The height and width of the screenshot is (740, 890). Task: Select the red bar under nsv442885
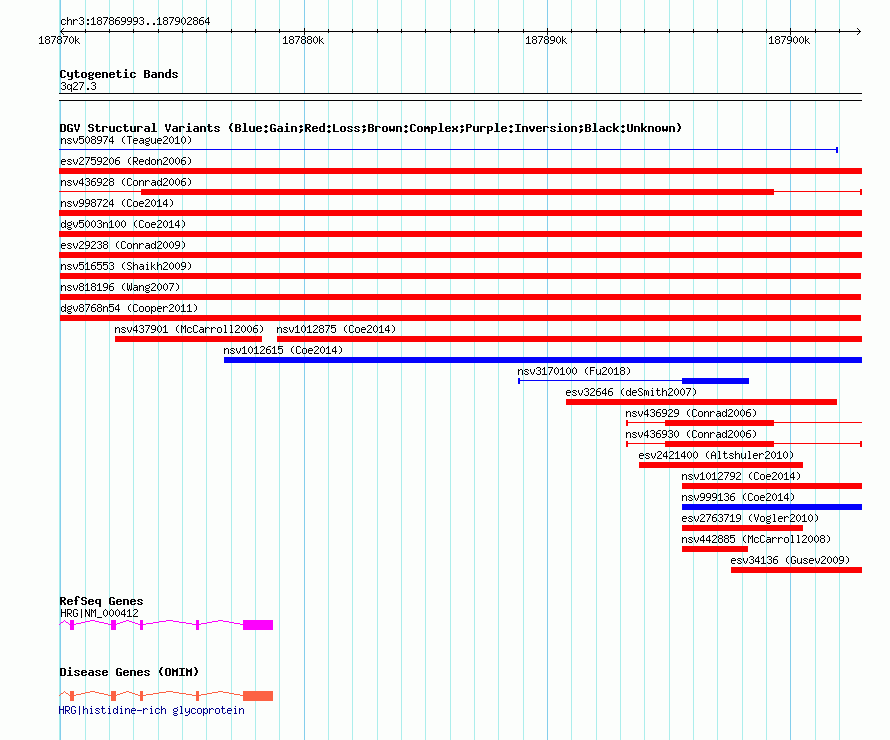coord(715,549)
